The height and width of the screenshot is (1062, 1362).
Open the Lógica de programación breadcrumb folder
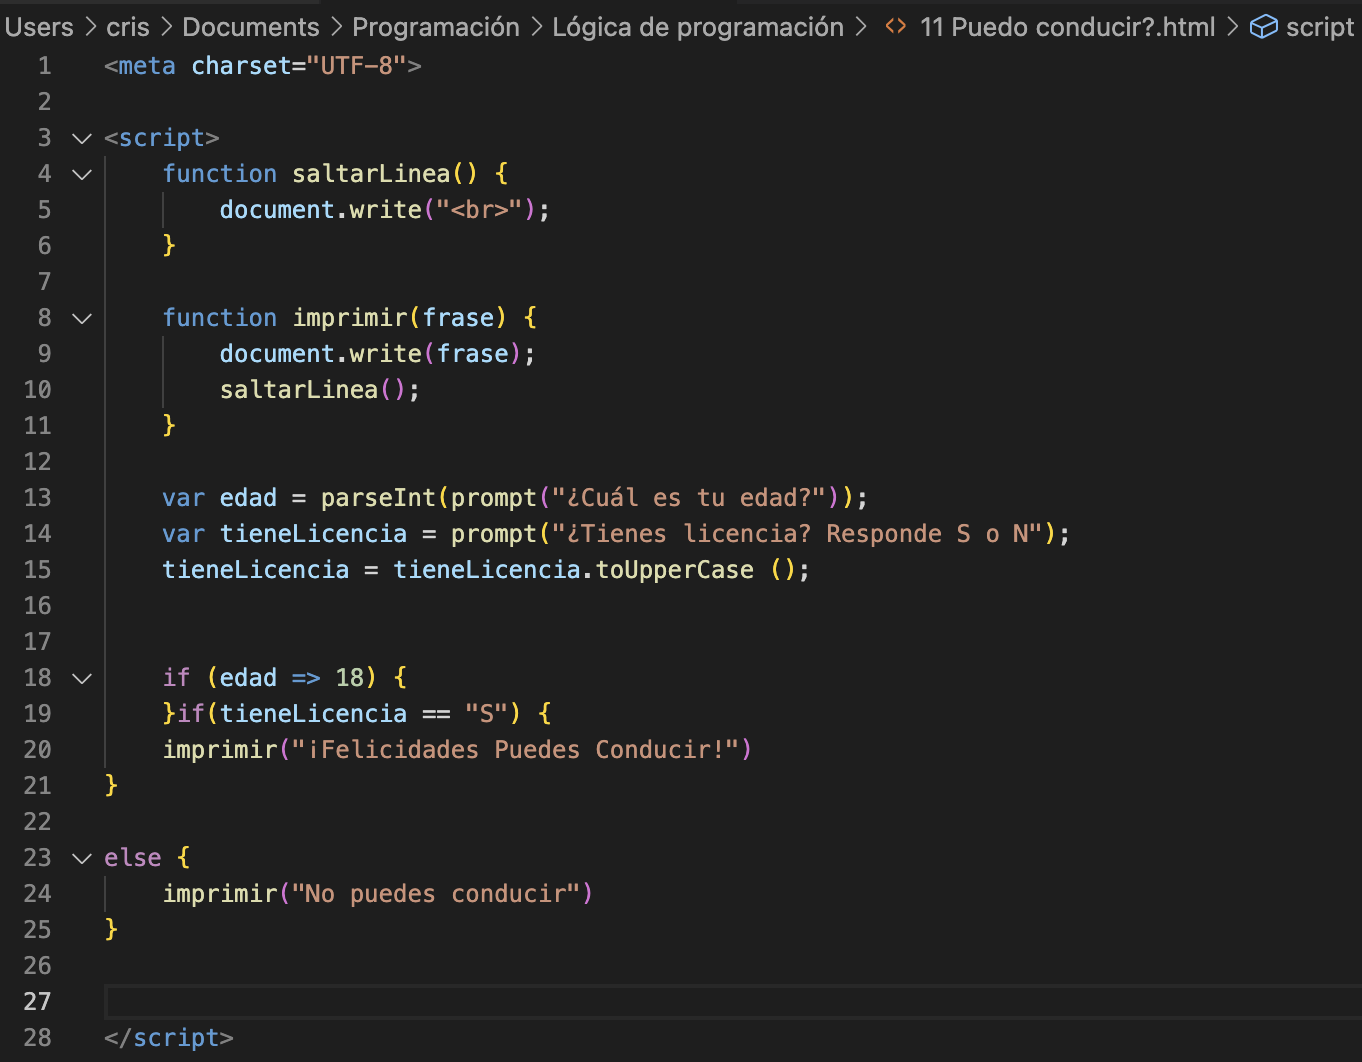click(x=698, y=27)
